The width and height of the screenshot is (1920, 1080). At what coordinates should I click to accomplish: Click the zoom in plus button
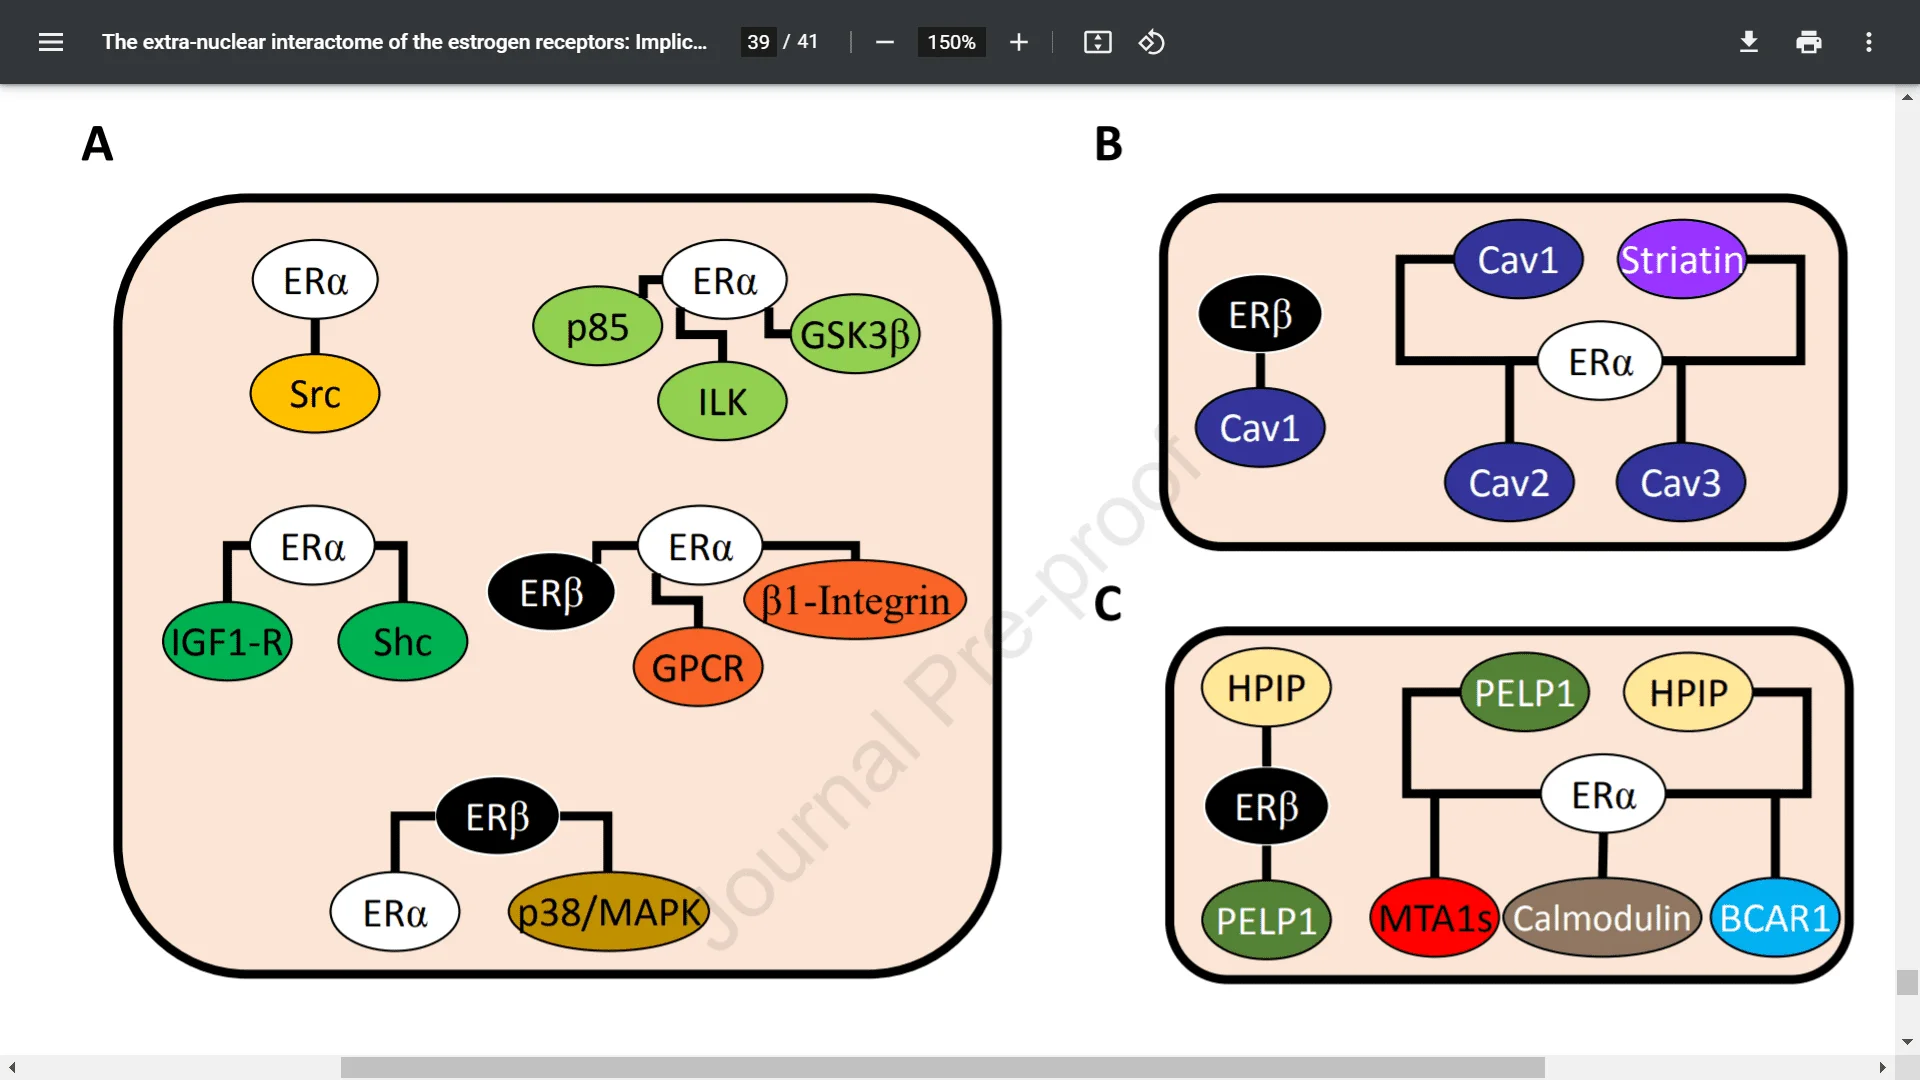pyautogui.click(x=1018, y=42)
